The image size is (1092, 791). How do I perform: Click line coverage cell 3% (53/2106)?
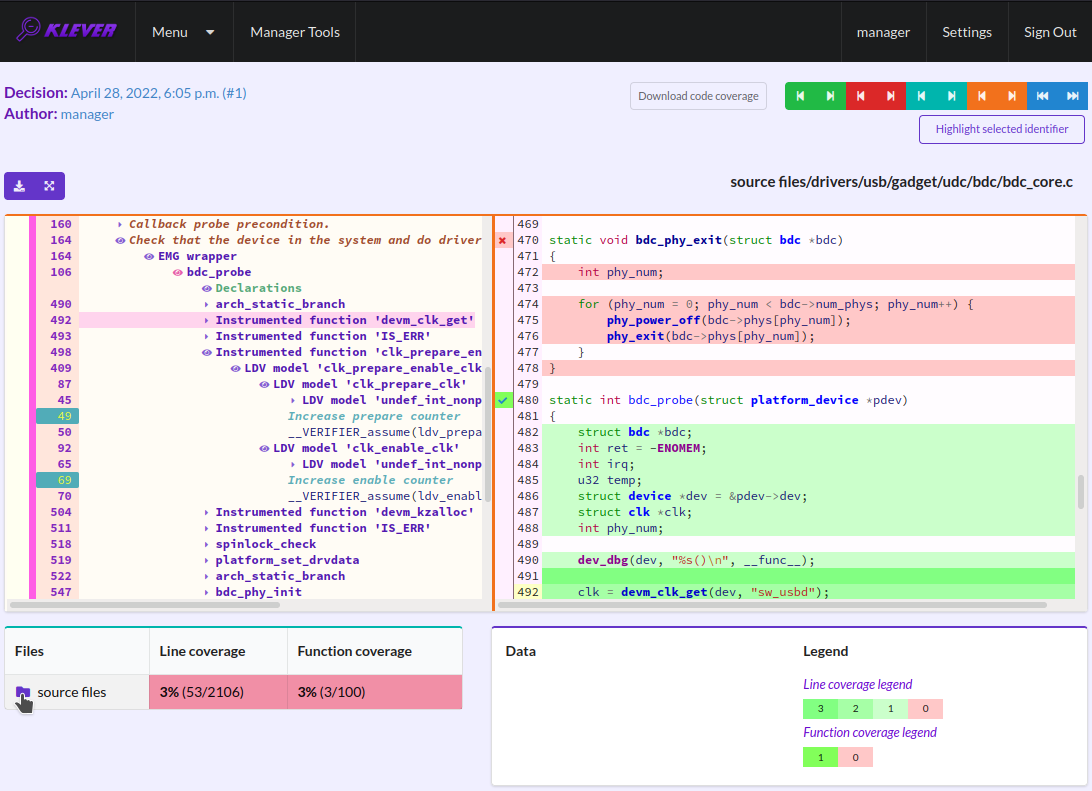(x=218, y=692)
